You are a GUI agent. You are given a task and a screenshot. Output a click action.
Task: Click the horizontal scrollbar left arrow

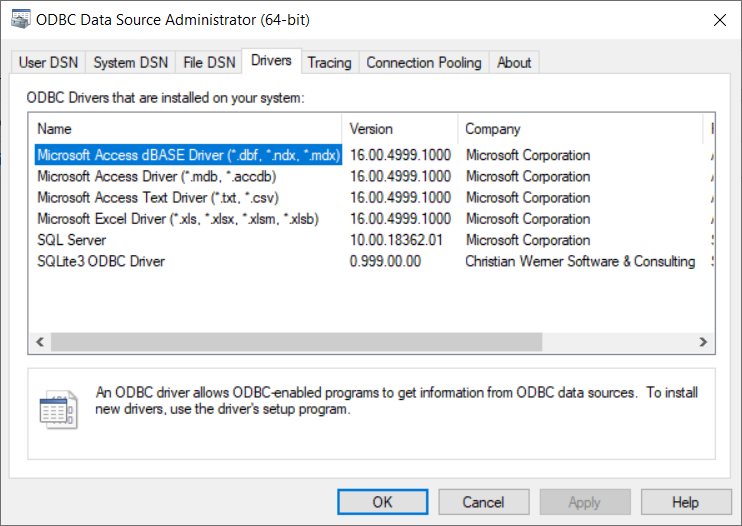41,342
